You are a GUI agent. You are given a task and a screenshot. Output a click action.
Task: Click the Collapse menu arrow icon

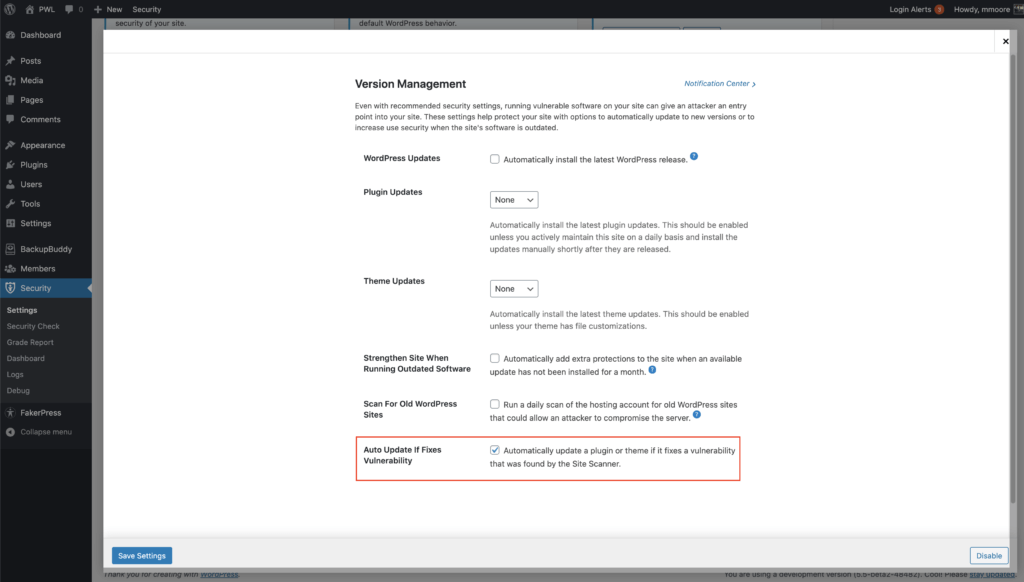[x=10, y=432]
